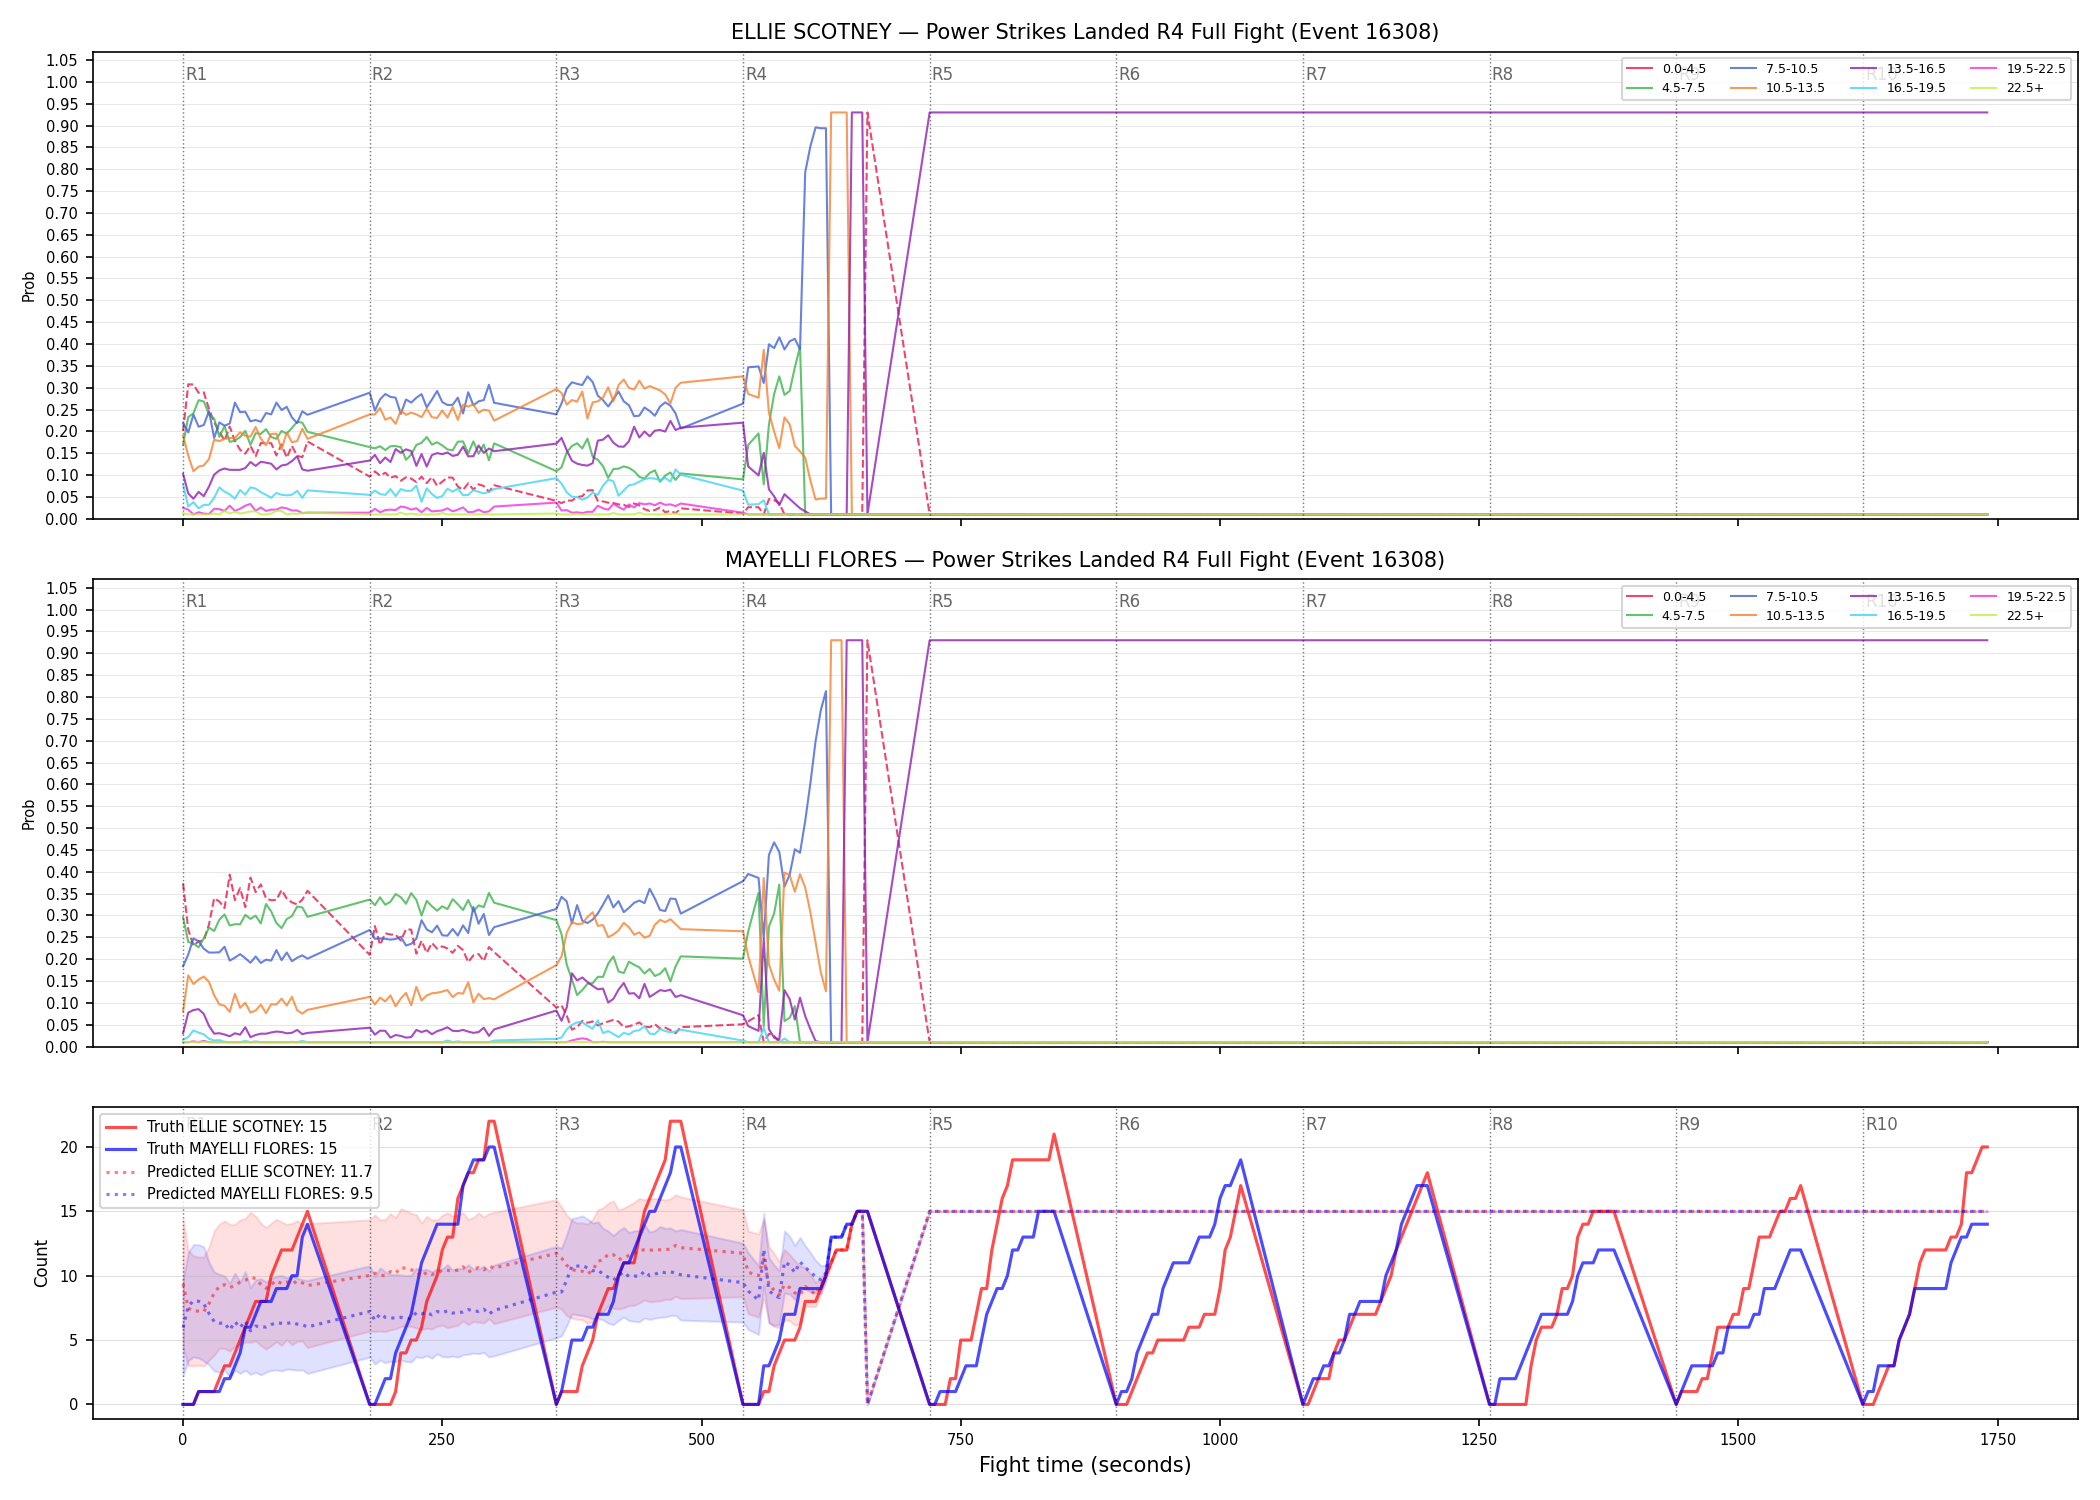Click the R4 round marker in Ellie Scotney chart
2100x1500 pixels.
tap(756, 74)
